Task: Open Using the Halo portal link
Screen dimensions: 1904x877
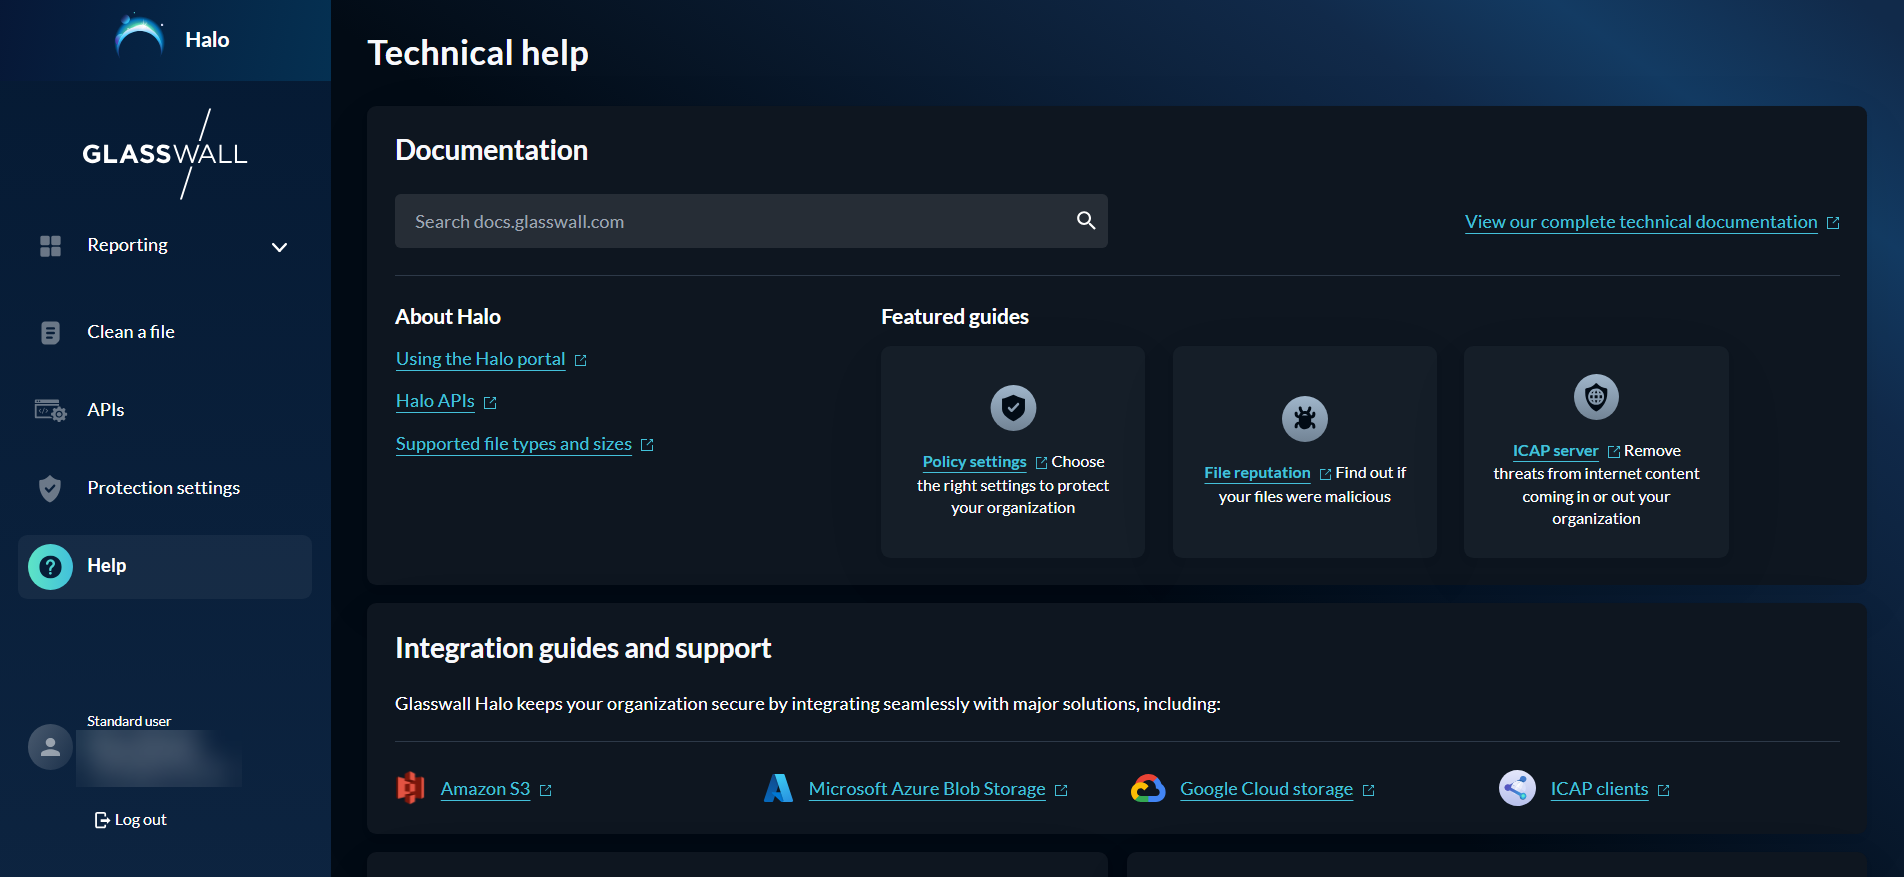Action: click(480, 359)
